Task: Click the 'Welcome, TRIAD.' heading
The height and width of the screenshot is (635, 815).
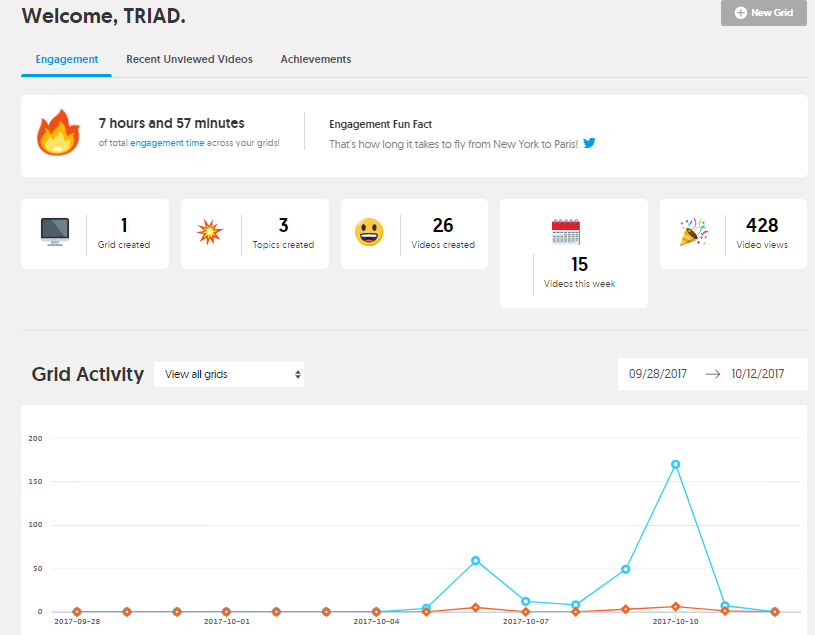Action: pos(103,16)
